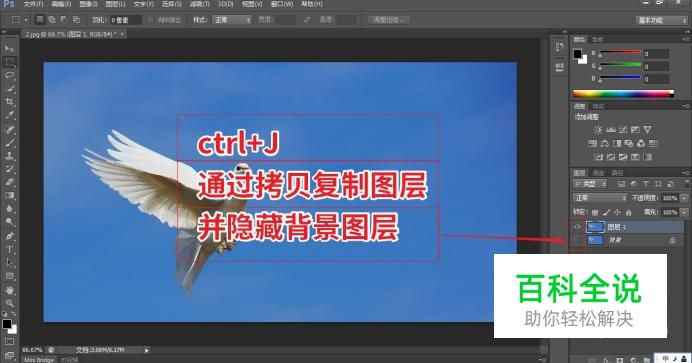Select the 图层 1 layer thumbnail
The height and width of the screenshot is (363, 692).
595,227
